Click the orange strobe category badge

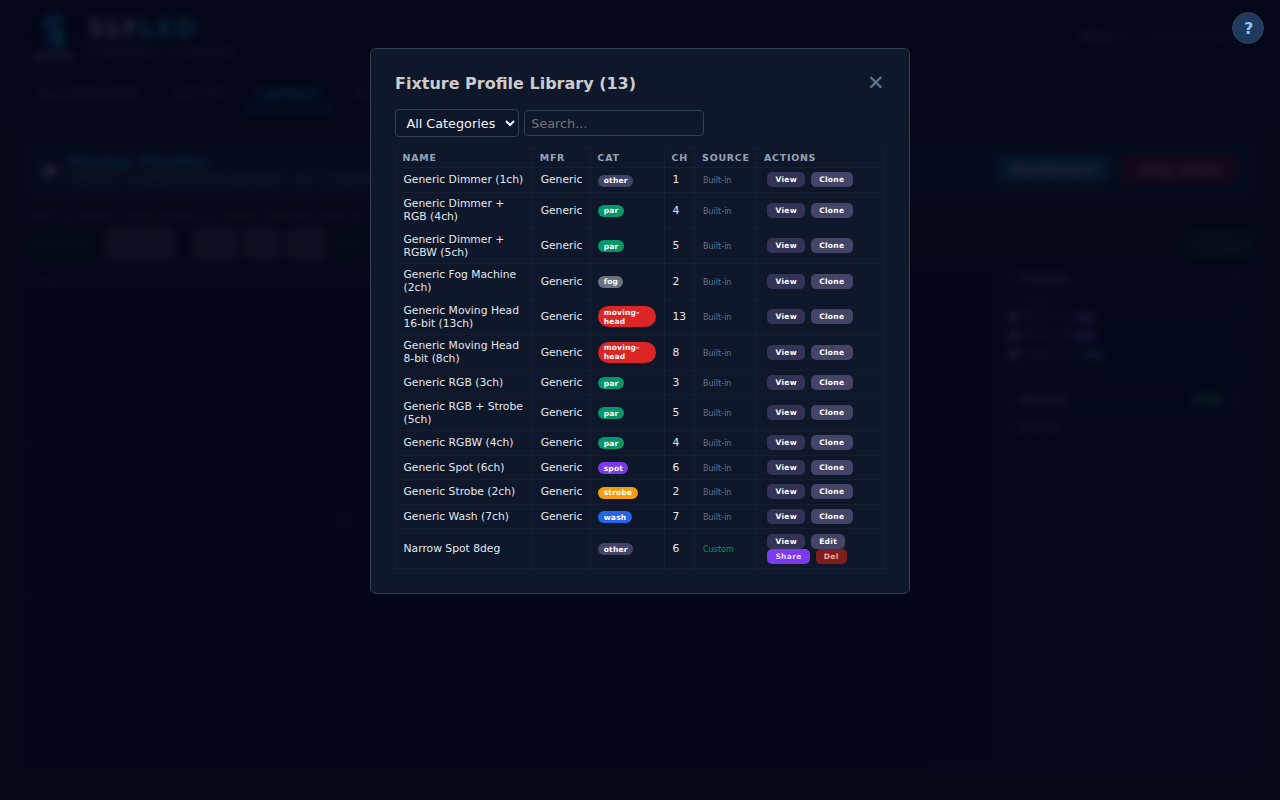tap(617, 492)
